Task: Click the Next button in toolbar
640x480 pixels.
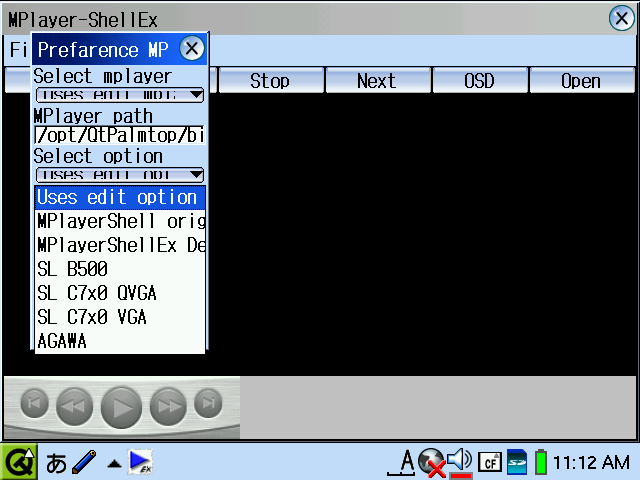Action: (x=378, y=80)
